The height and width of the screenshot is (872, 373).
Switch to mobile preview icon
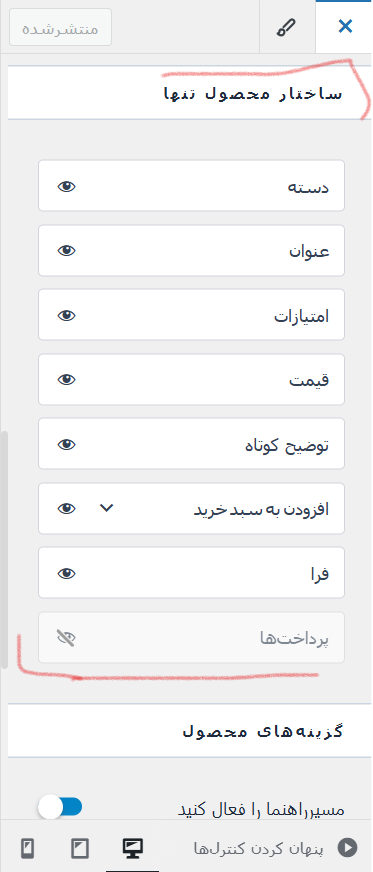pyautogui.click(x=27, y=848)
